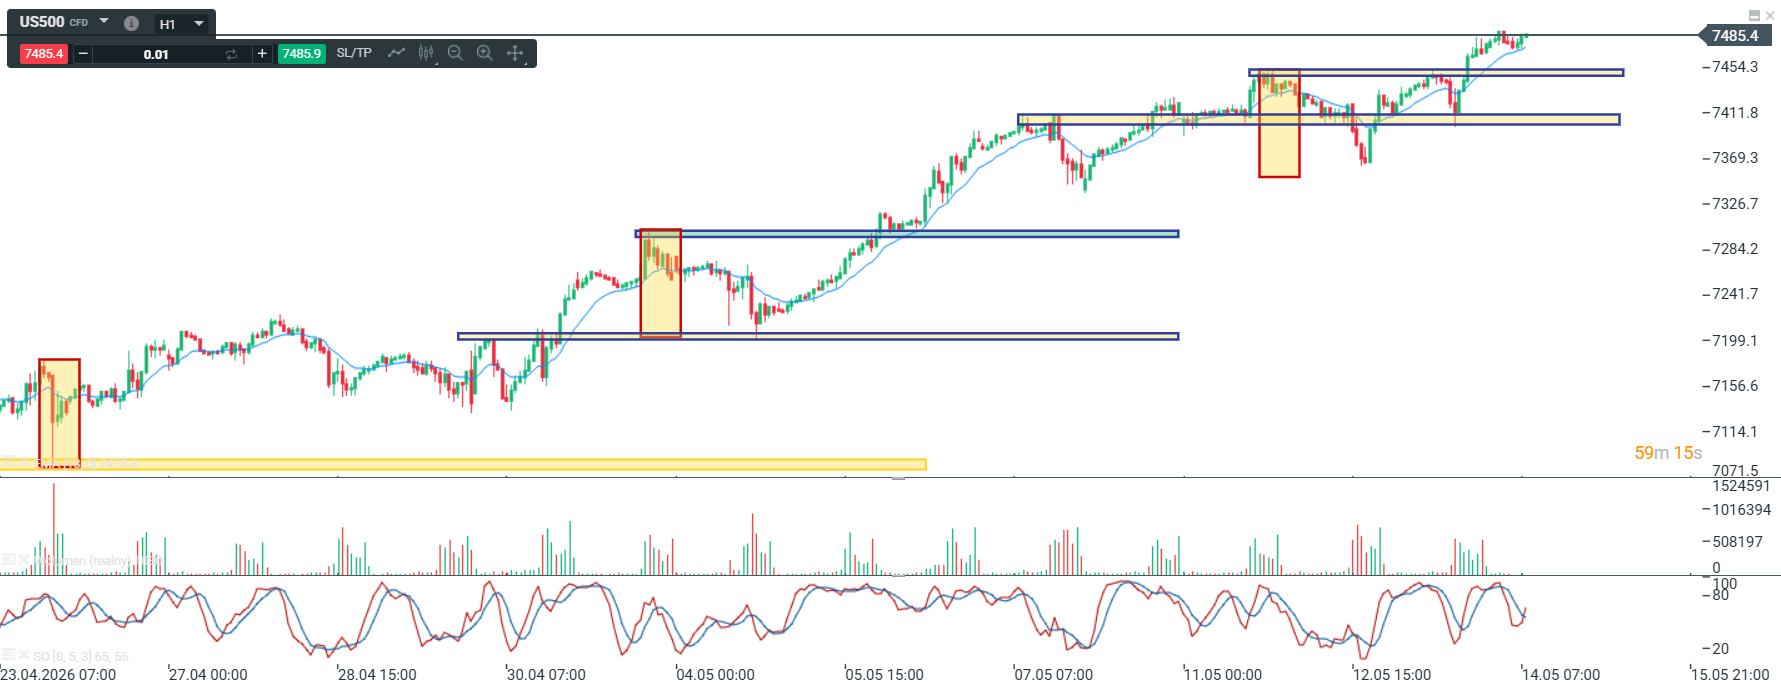The width and height of the screenshot is (1781, 696).
Task: Zoom in the chart with magnifier plus
Action: 485,53
